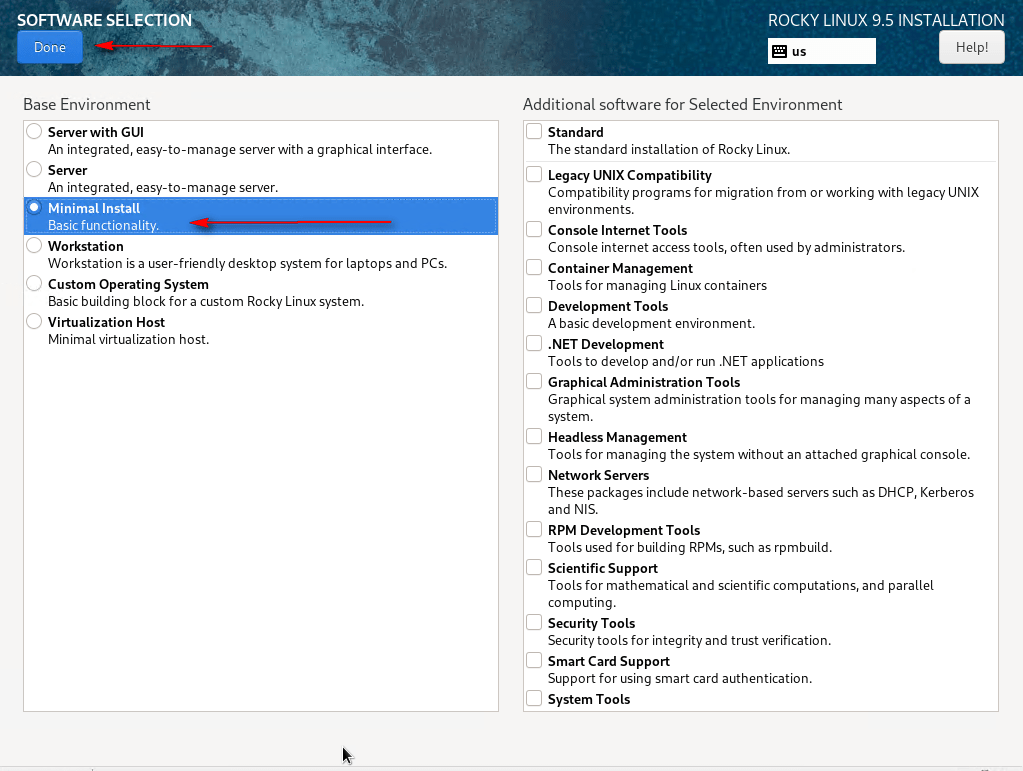The width and height of the screenshot is (1023, 771).
Task: Enable Console Internet Tools checkbox
Action: click(535, 230)
